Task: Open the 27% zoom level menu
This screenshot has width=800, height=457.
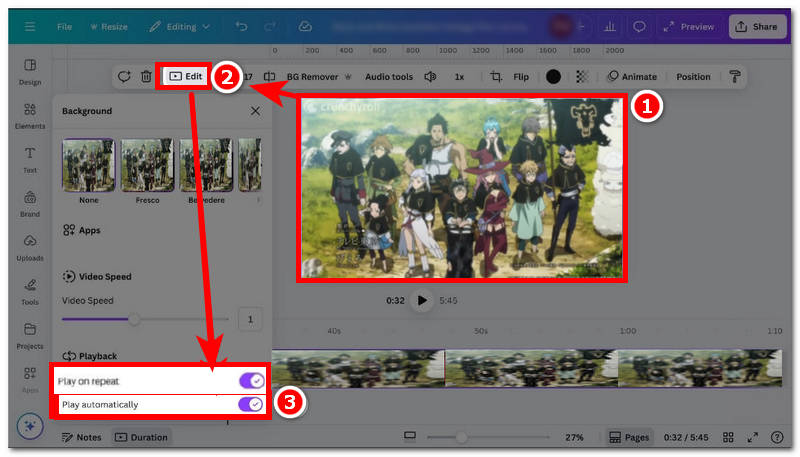Action: [x=574, y=437]
